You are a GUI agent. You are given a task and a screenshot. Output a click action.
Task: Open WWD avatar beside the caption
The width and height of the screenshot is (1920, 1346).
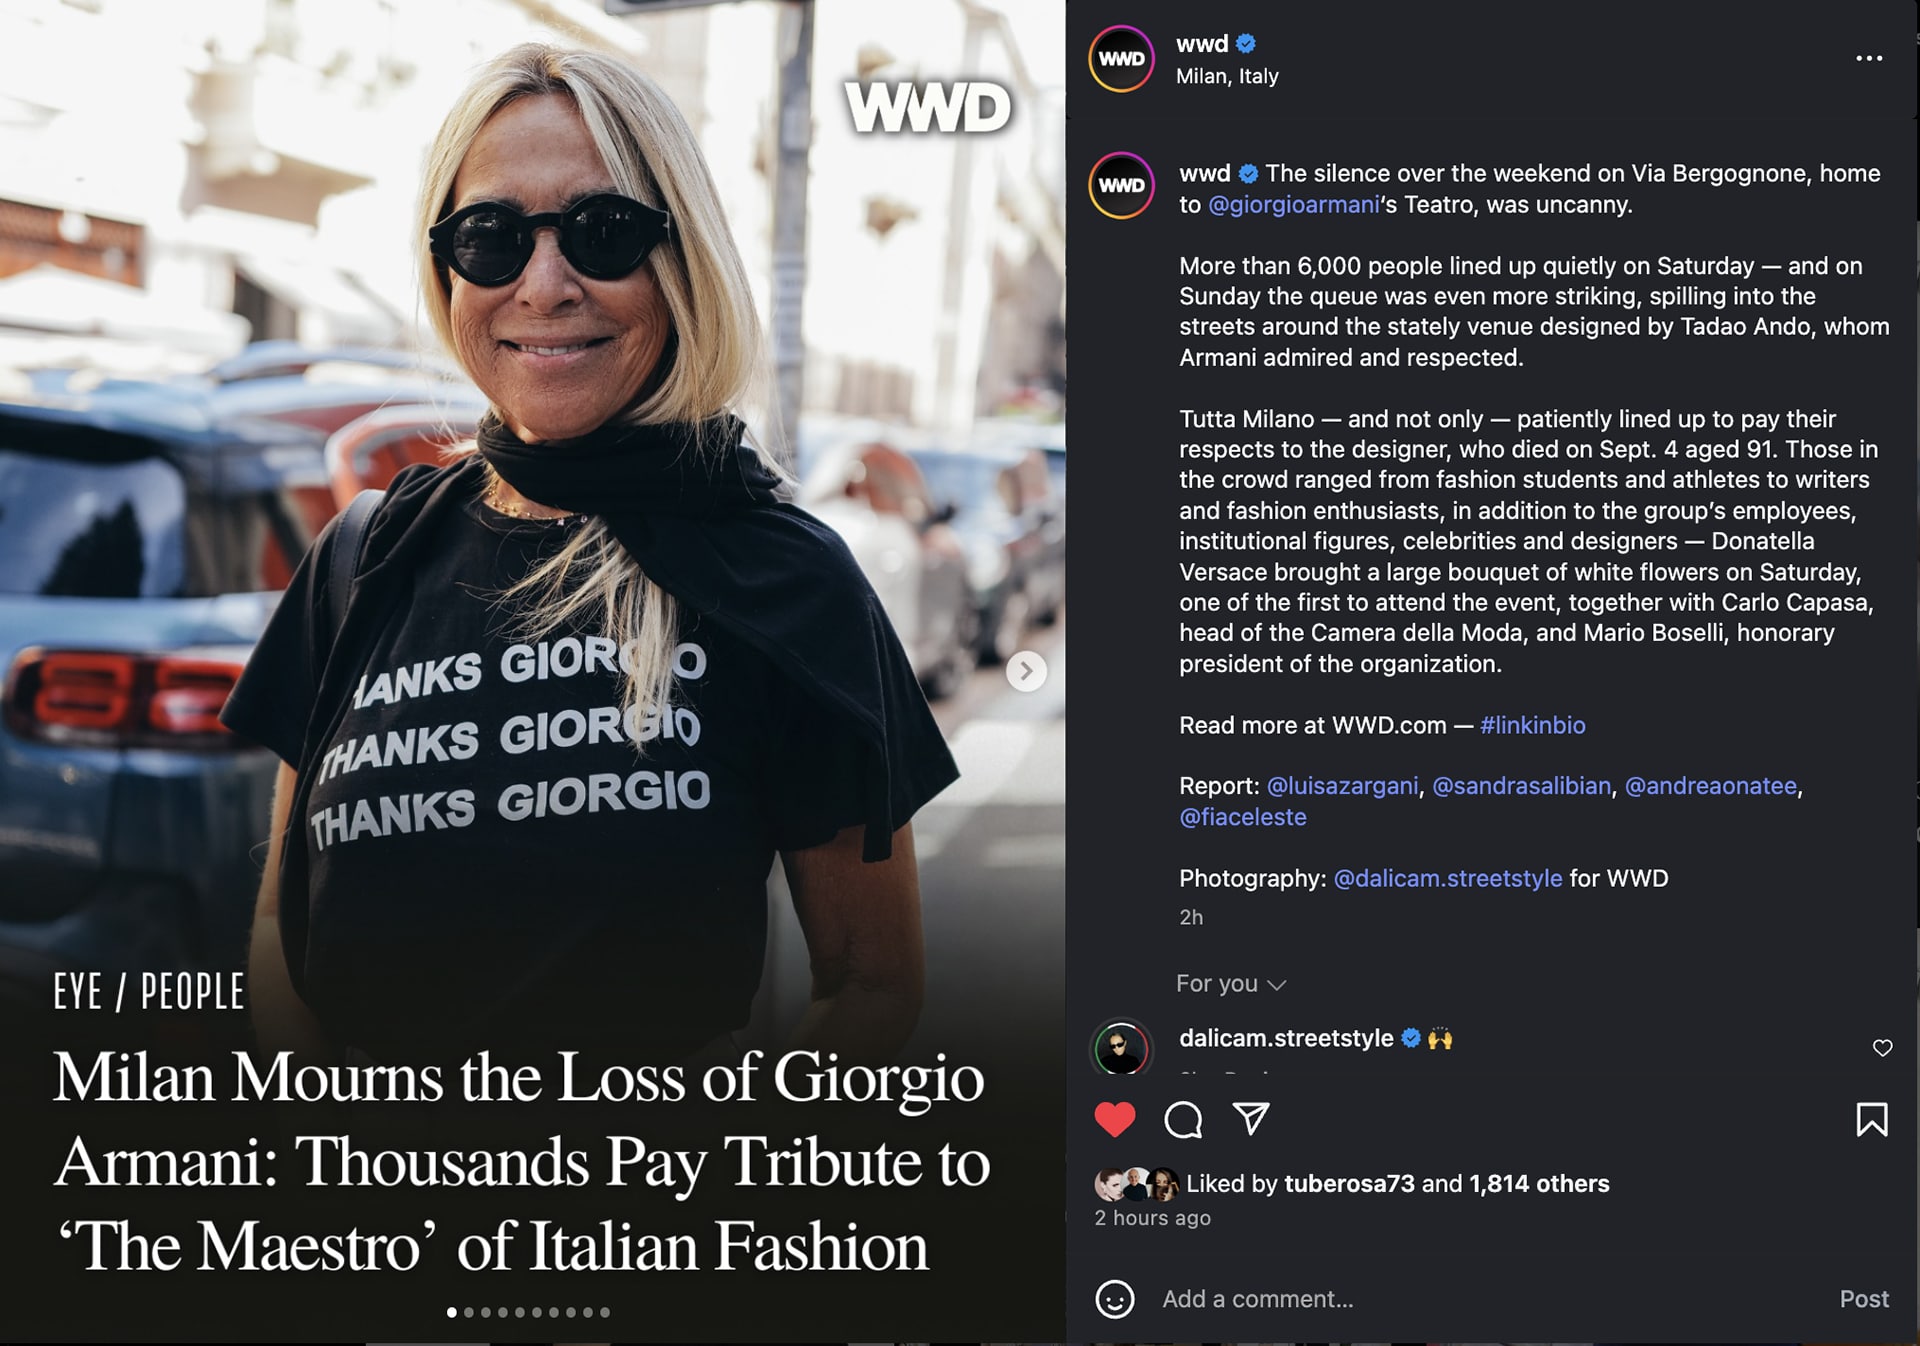tap(1122, 185)
